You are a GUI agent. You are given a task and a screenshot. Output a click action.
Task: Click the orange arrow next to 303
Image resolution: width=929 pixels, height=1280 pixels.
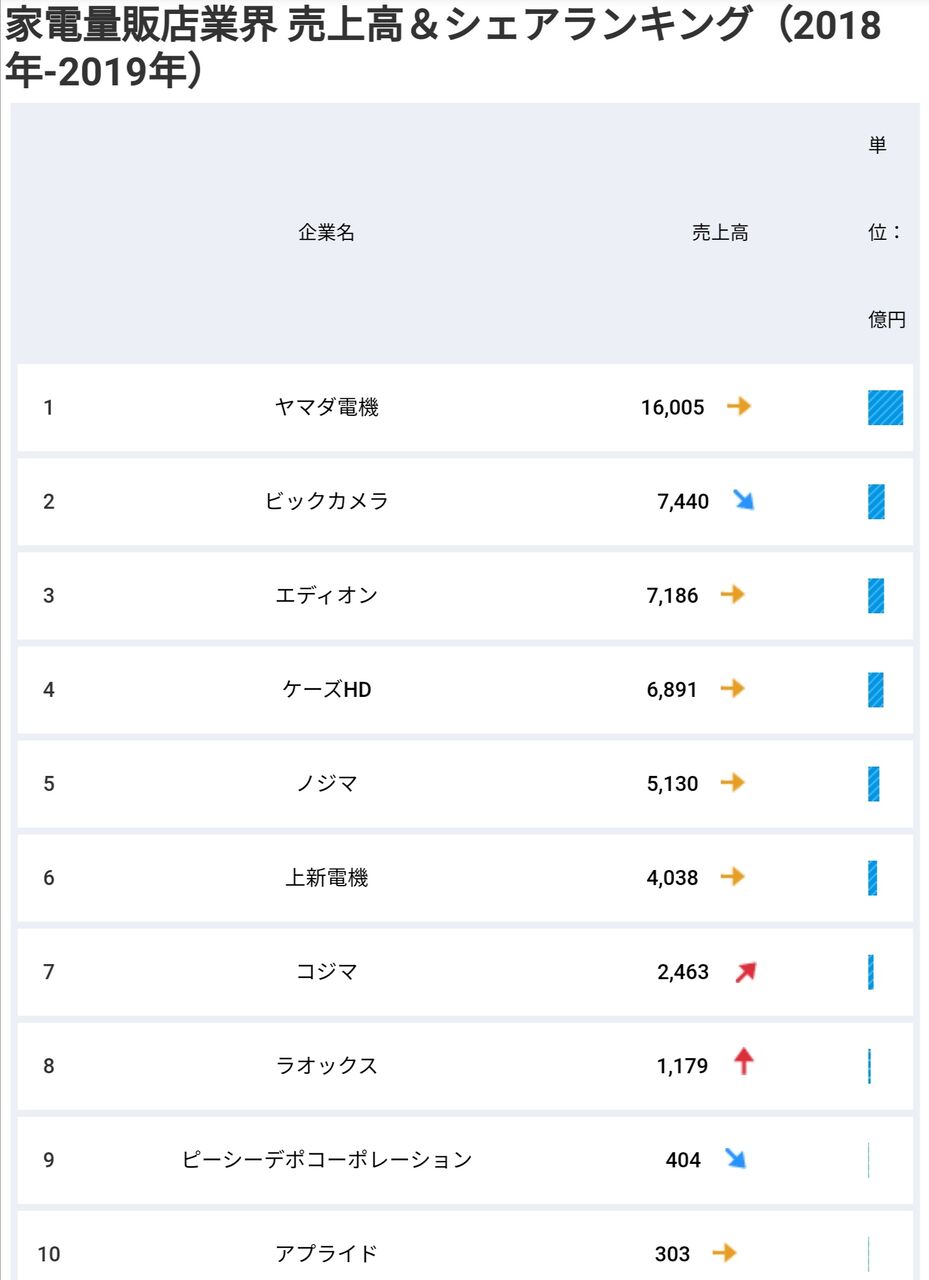point(724,1253)
